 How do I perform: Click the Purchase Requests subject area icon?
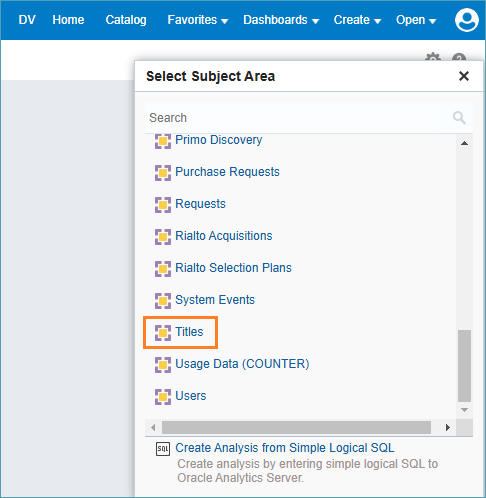163,173
